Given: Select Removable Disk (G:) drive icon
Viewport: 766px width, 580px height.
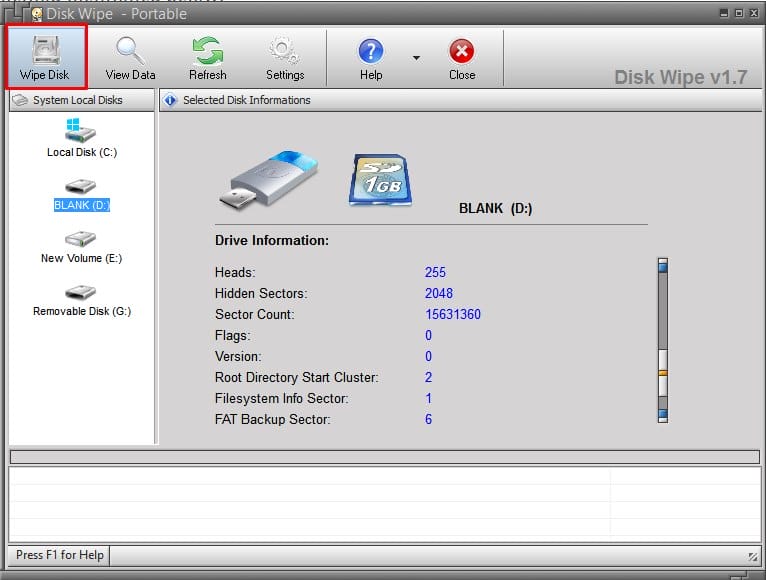Looking at the screenshot, I should (x=81, y=292).
